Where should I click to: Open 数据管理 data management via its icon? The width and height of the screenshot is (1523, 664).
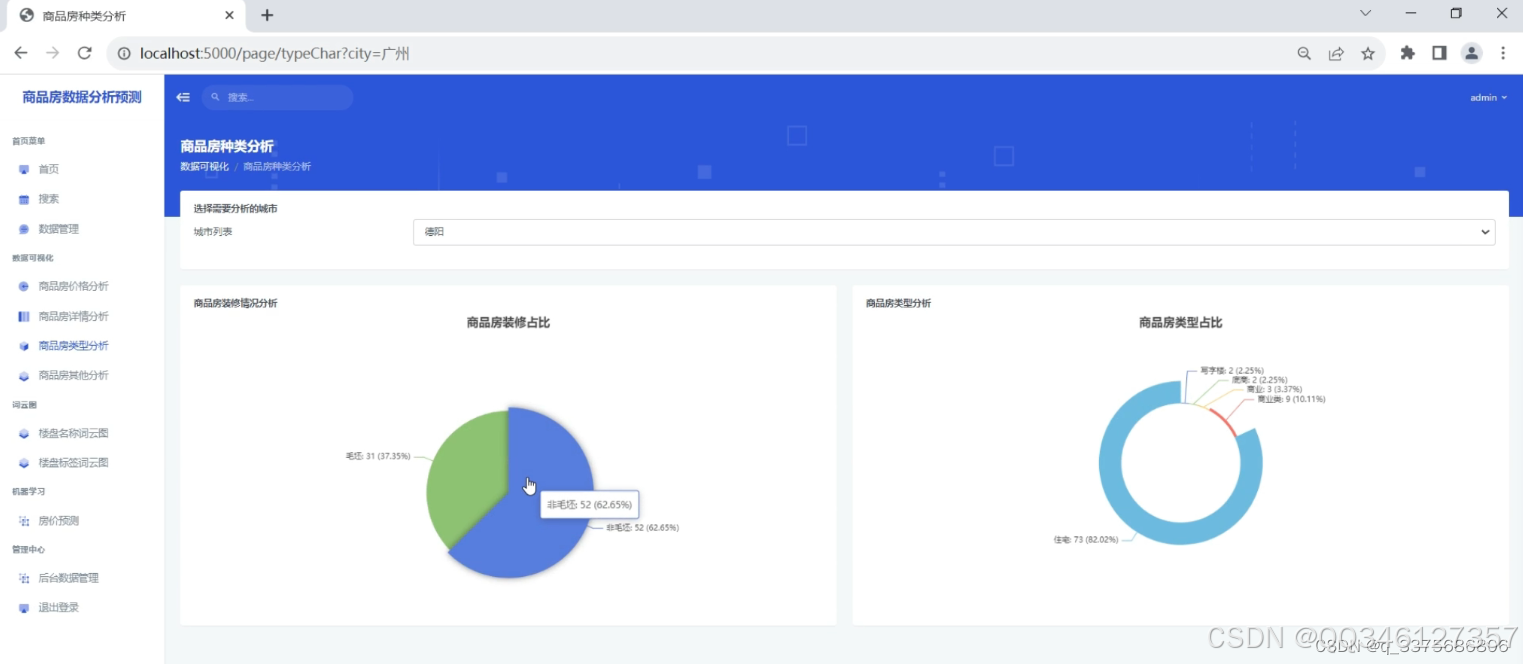pos(25,229)
